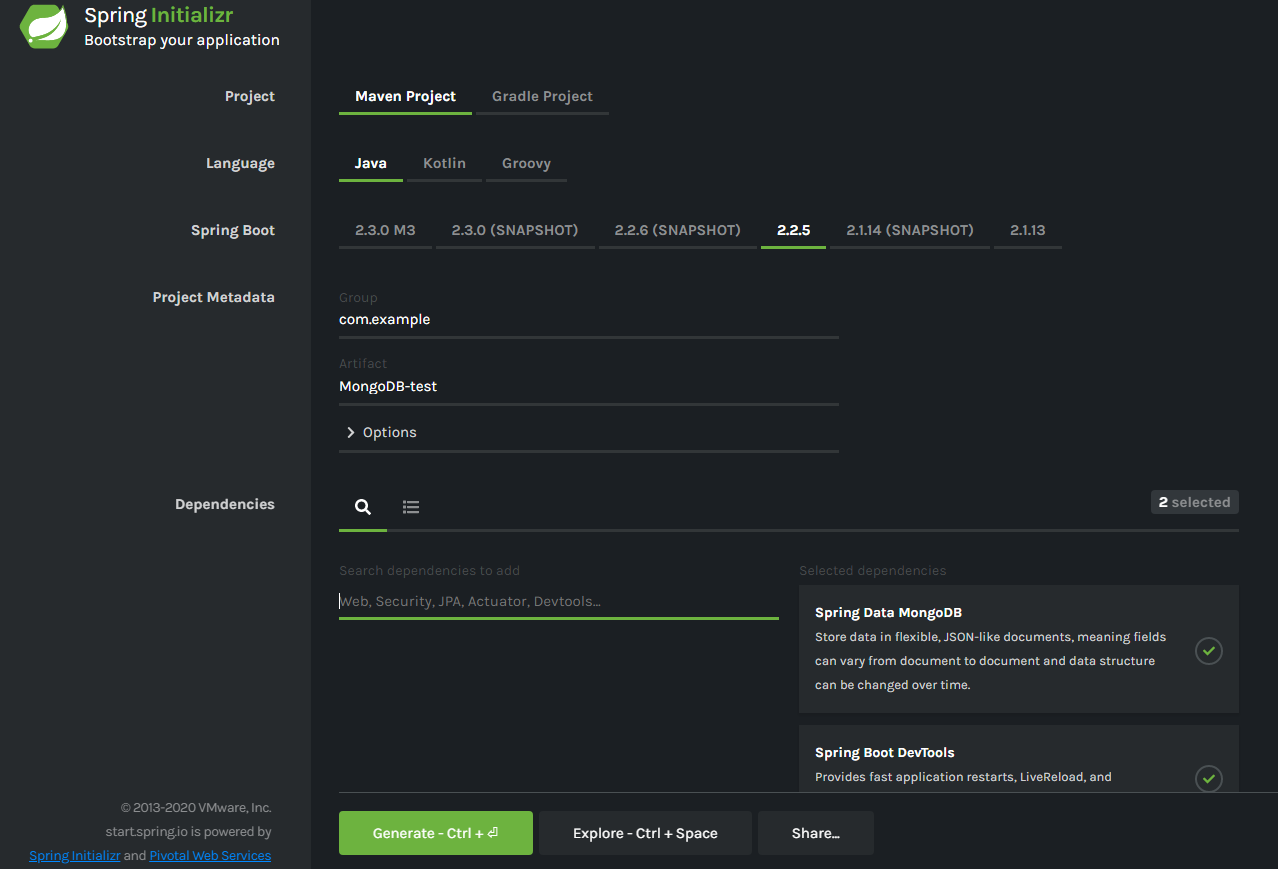Image resolution: width=1278 pixels, height=869 pixels.
Task: Select Spring Boot version 2.2.5
Action: 793,230
